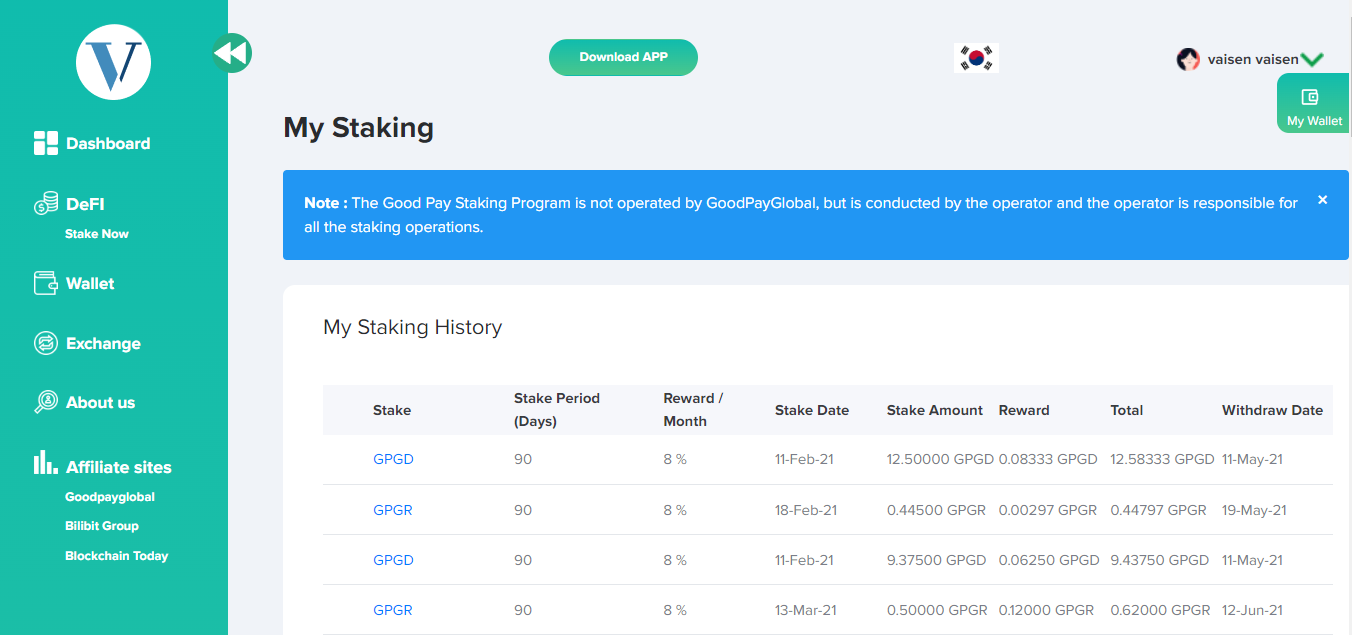Click the user avatar picture
The width and height of the screenshot is (1352, 635).
pos(1188,59)
